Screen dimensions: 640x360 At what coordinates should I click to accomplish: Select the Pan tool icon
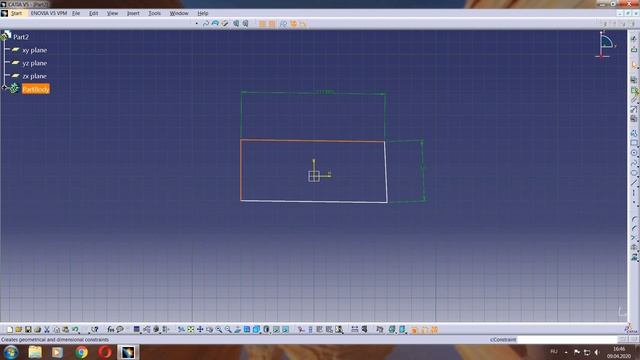coord(200,329)
